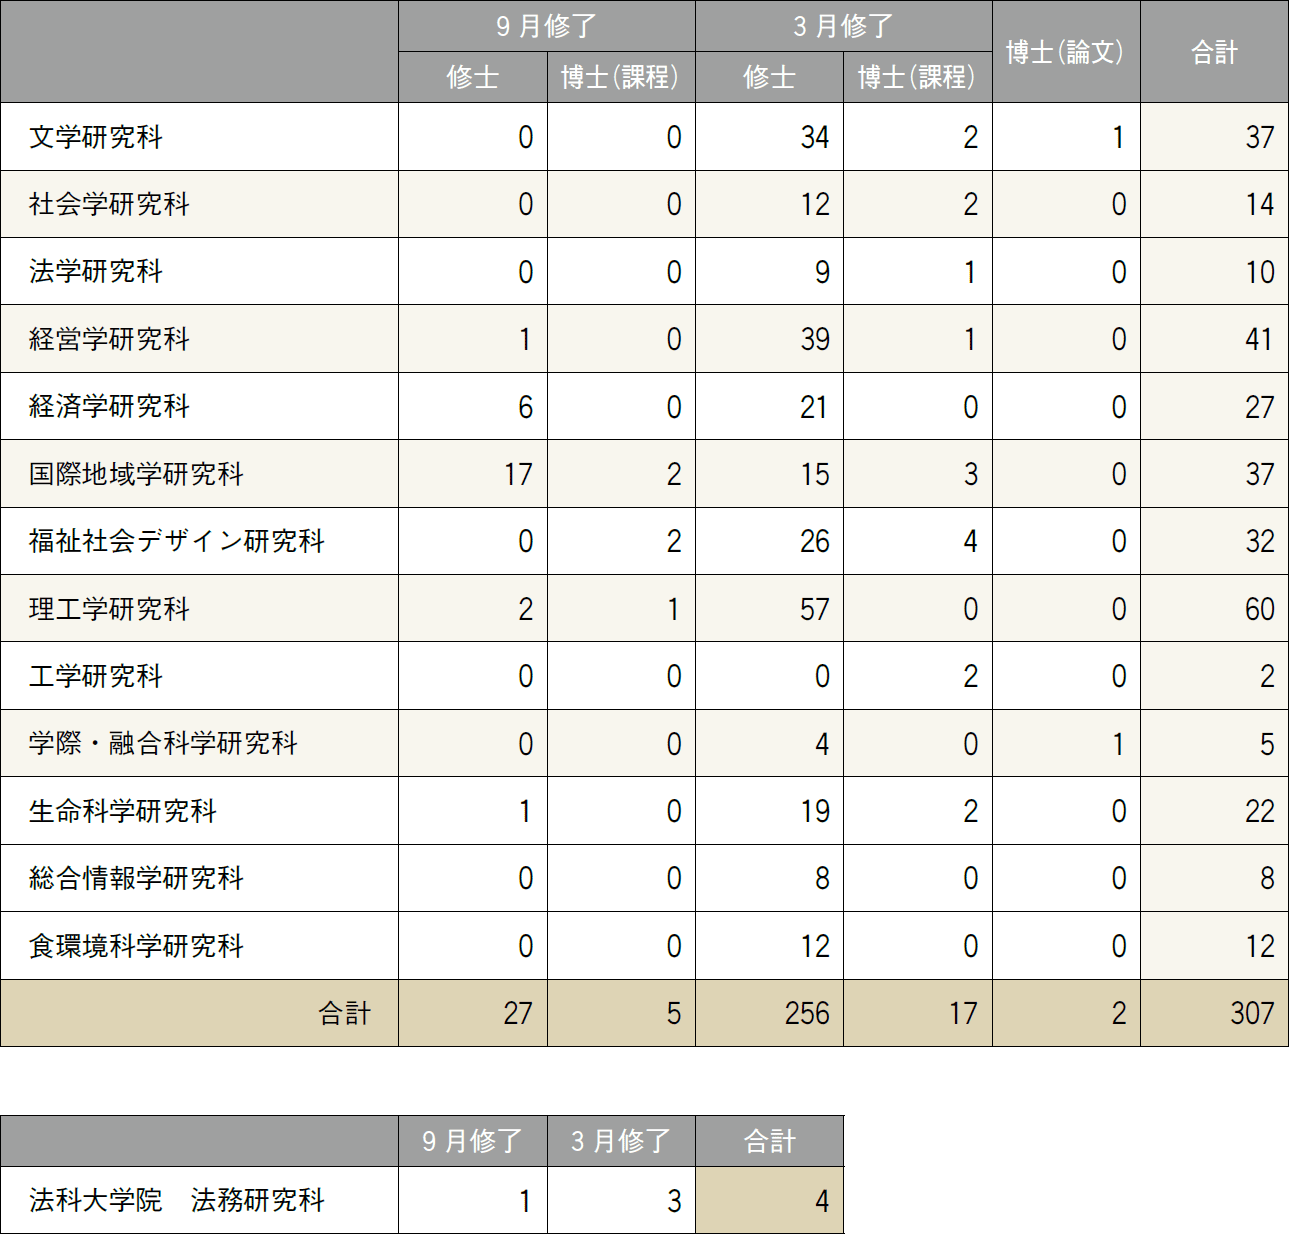Click the 法学研究科 row label

[x=96, y=271]
